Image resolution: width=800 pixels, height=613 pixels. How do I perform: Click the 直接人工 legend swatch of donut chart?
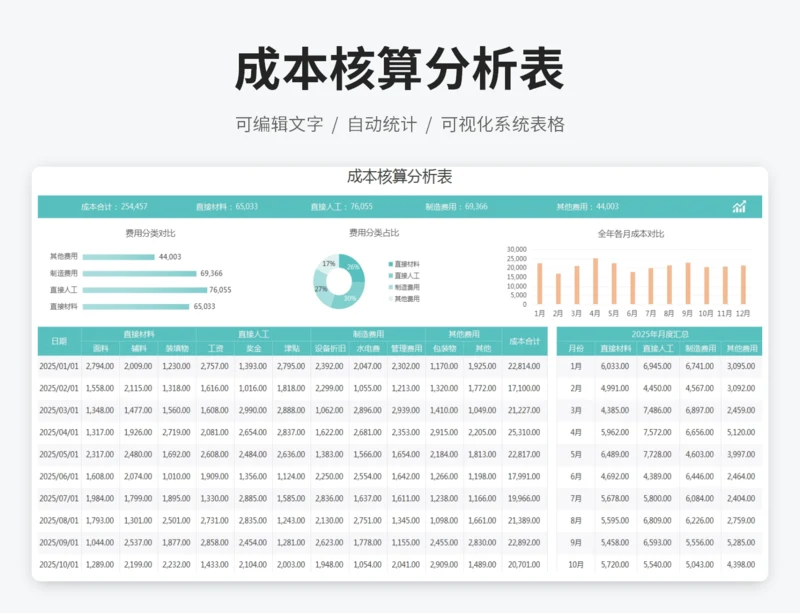(x=391, y=276)
